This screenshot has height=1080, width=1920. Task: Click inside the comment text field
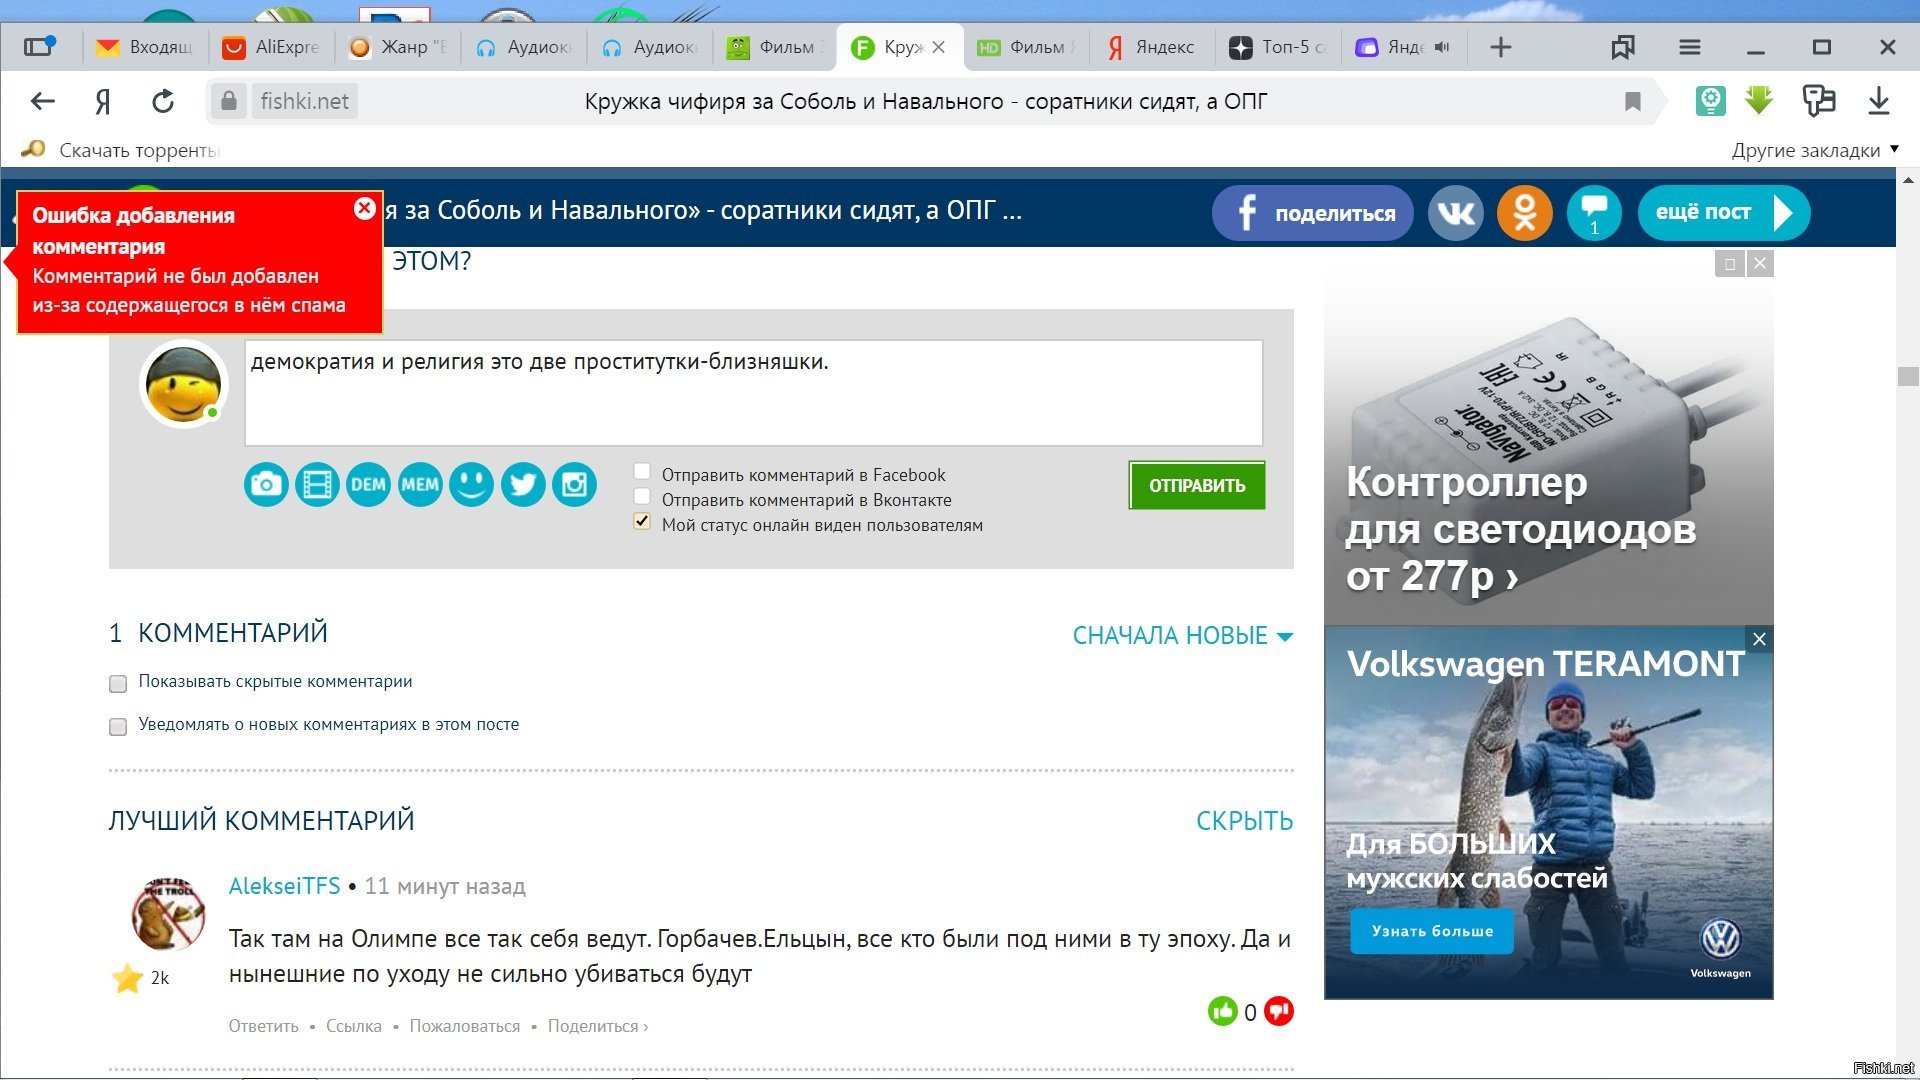click(x=753, y=393)
